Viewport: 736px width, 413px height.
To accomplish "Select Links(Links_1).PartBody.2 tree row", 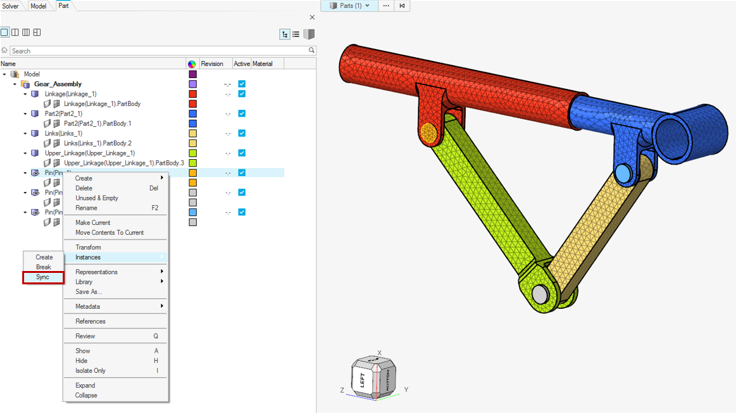I will coord(98,143).
